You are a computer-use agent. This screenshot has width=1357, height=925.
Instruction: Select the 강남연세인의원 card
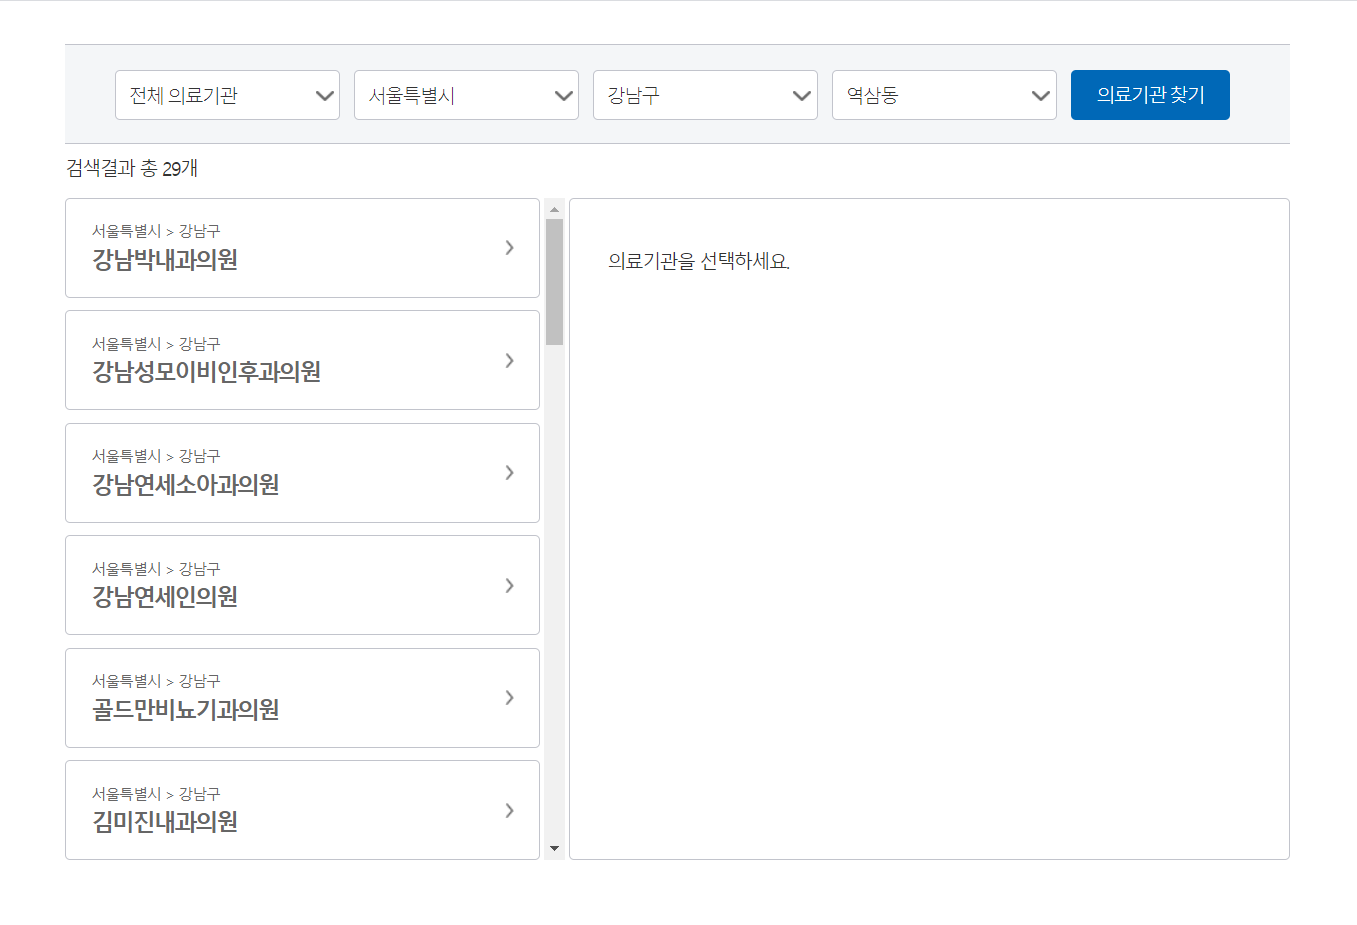click(302, 585)
